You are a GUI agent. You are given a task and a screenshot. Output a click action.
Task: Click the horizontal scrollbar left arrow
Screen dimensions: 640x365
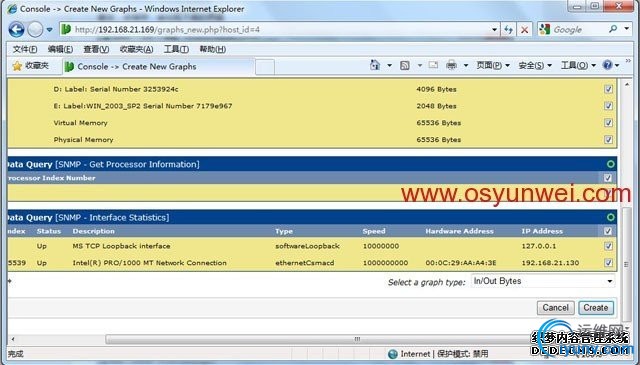(13, 339)
